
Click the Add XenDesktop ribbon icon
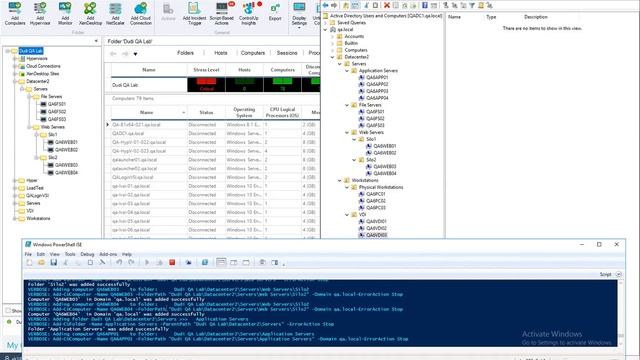[90, 13]
